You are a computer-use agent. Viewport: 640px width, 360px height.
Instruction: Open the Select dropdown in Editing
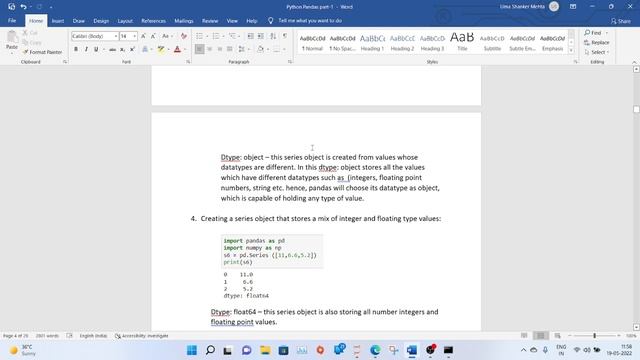click(596, 52)
